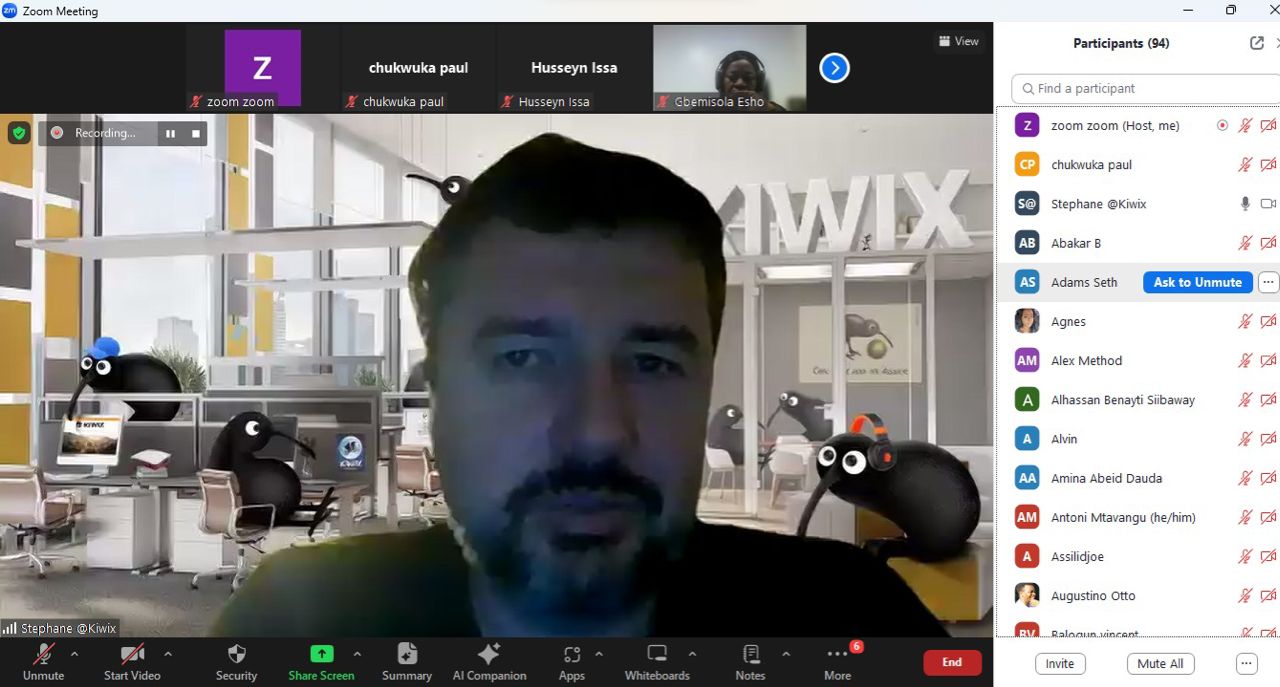1280x687 pixels.
Task: Pause the recording
Action: tap(171, 133)
